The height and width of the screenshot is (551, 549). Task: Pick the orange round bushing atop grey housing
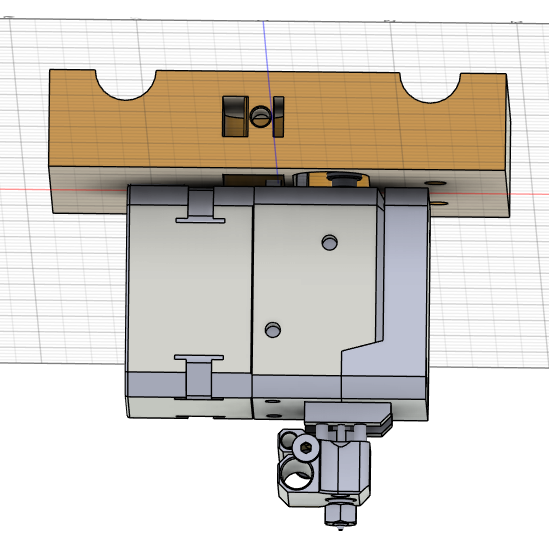(332, 179)
